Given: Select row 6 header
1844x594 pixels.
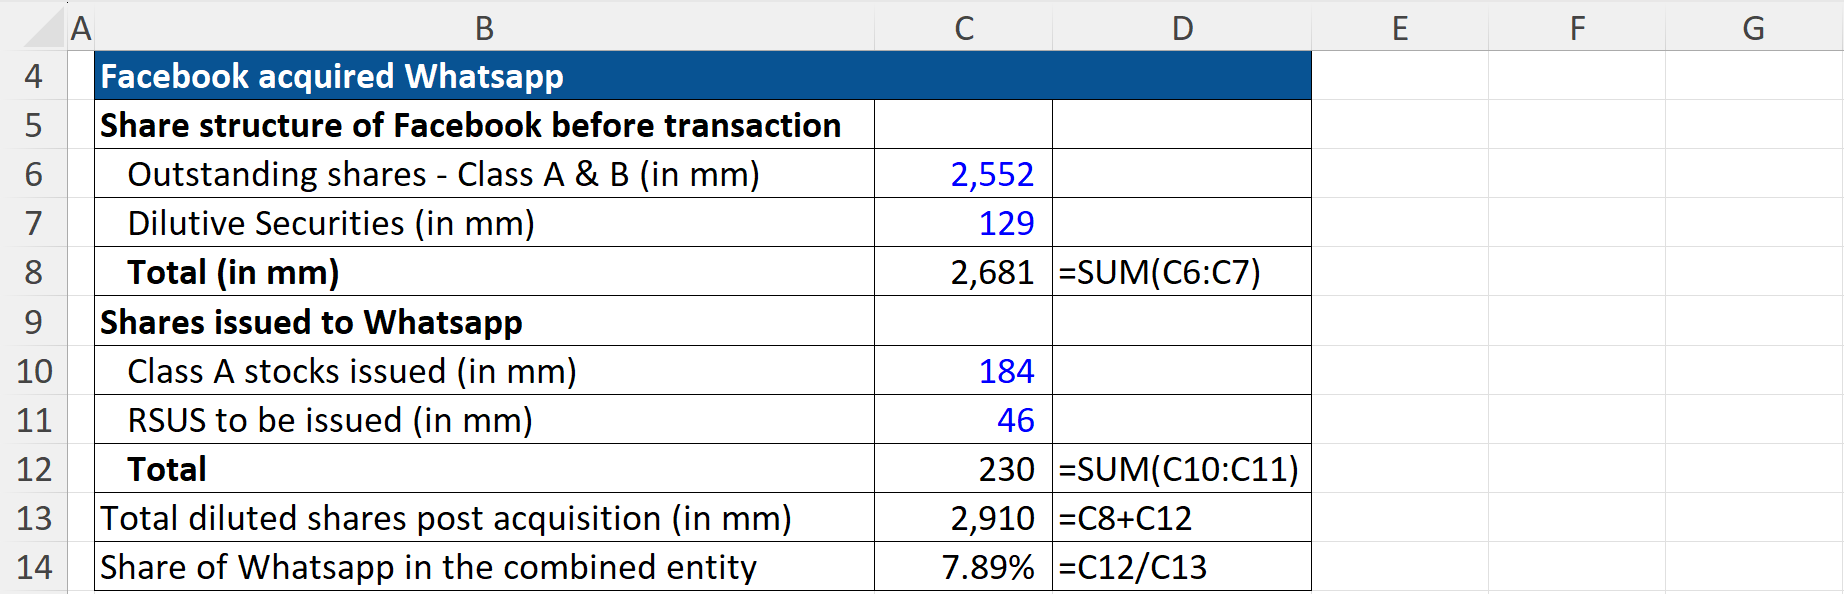Looking at the screenshot, I should (x=33, y=174).
